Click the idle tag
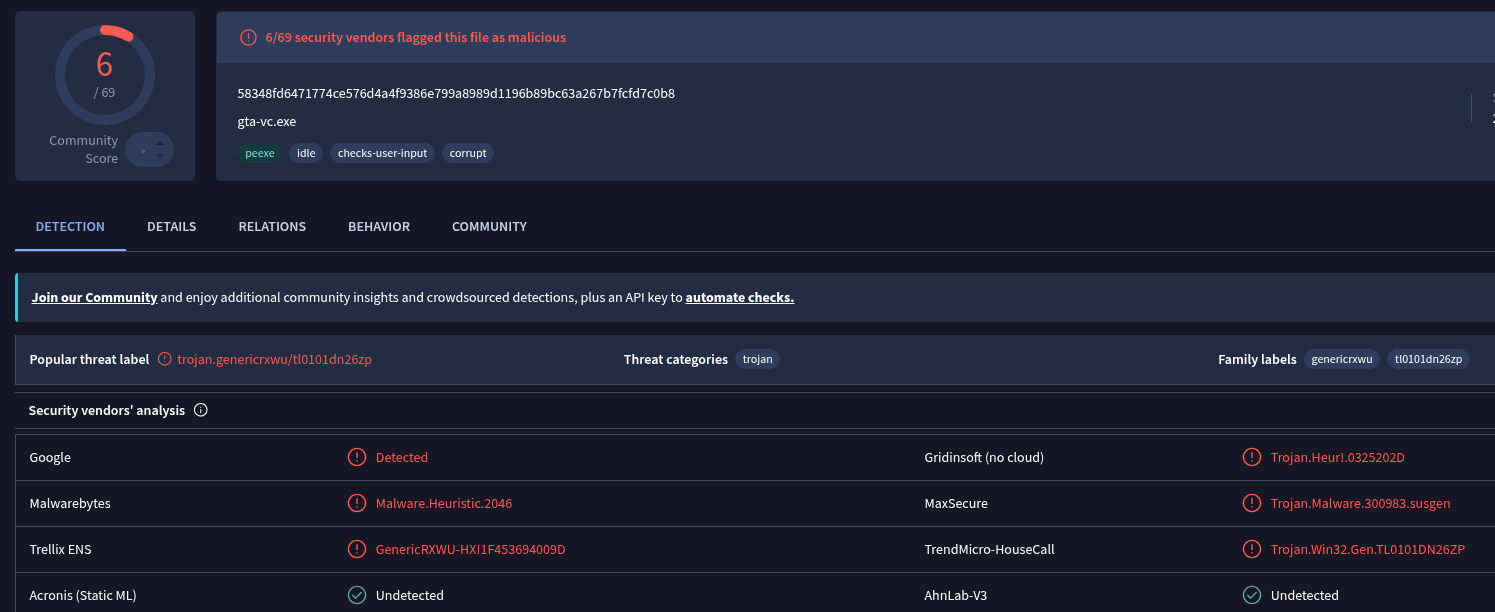The image size is (1495, 612). (306, 153)
